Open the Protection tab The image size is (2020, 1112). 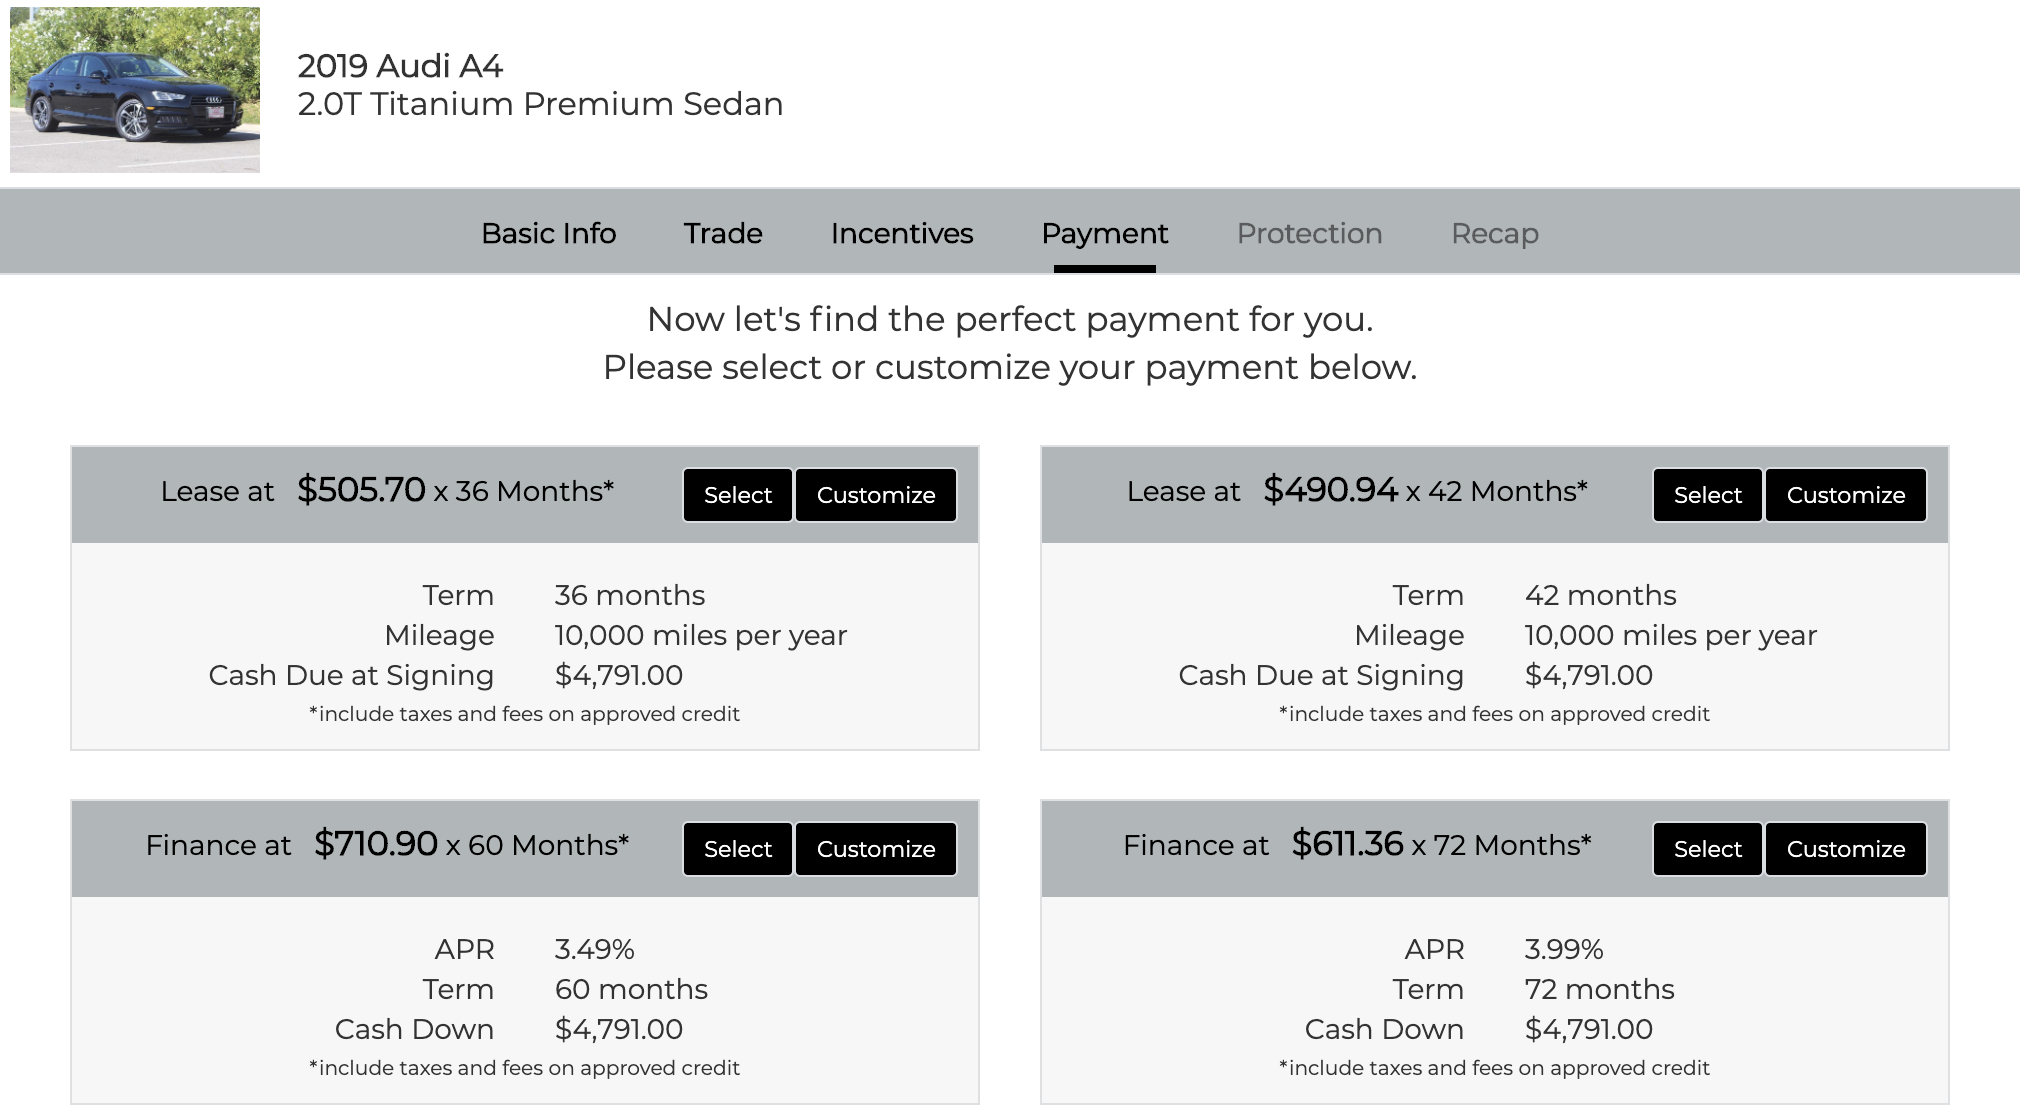click(x=1310, y=233)
